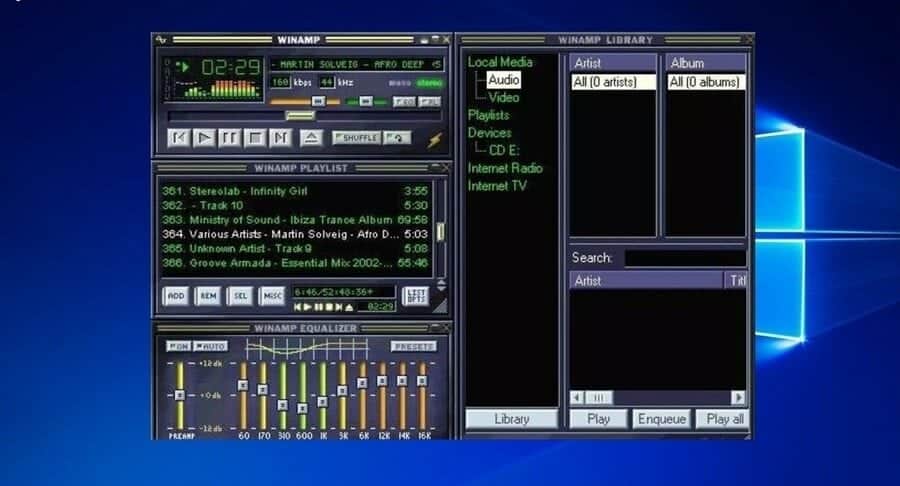This screenshot has width=900, height=486.
Task: Click mini eject icon in playlist window
Action: (x=349, y=307)
